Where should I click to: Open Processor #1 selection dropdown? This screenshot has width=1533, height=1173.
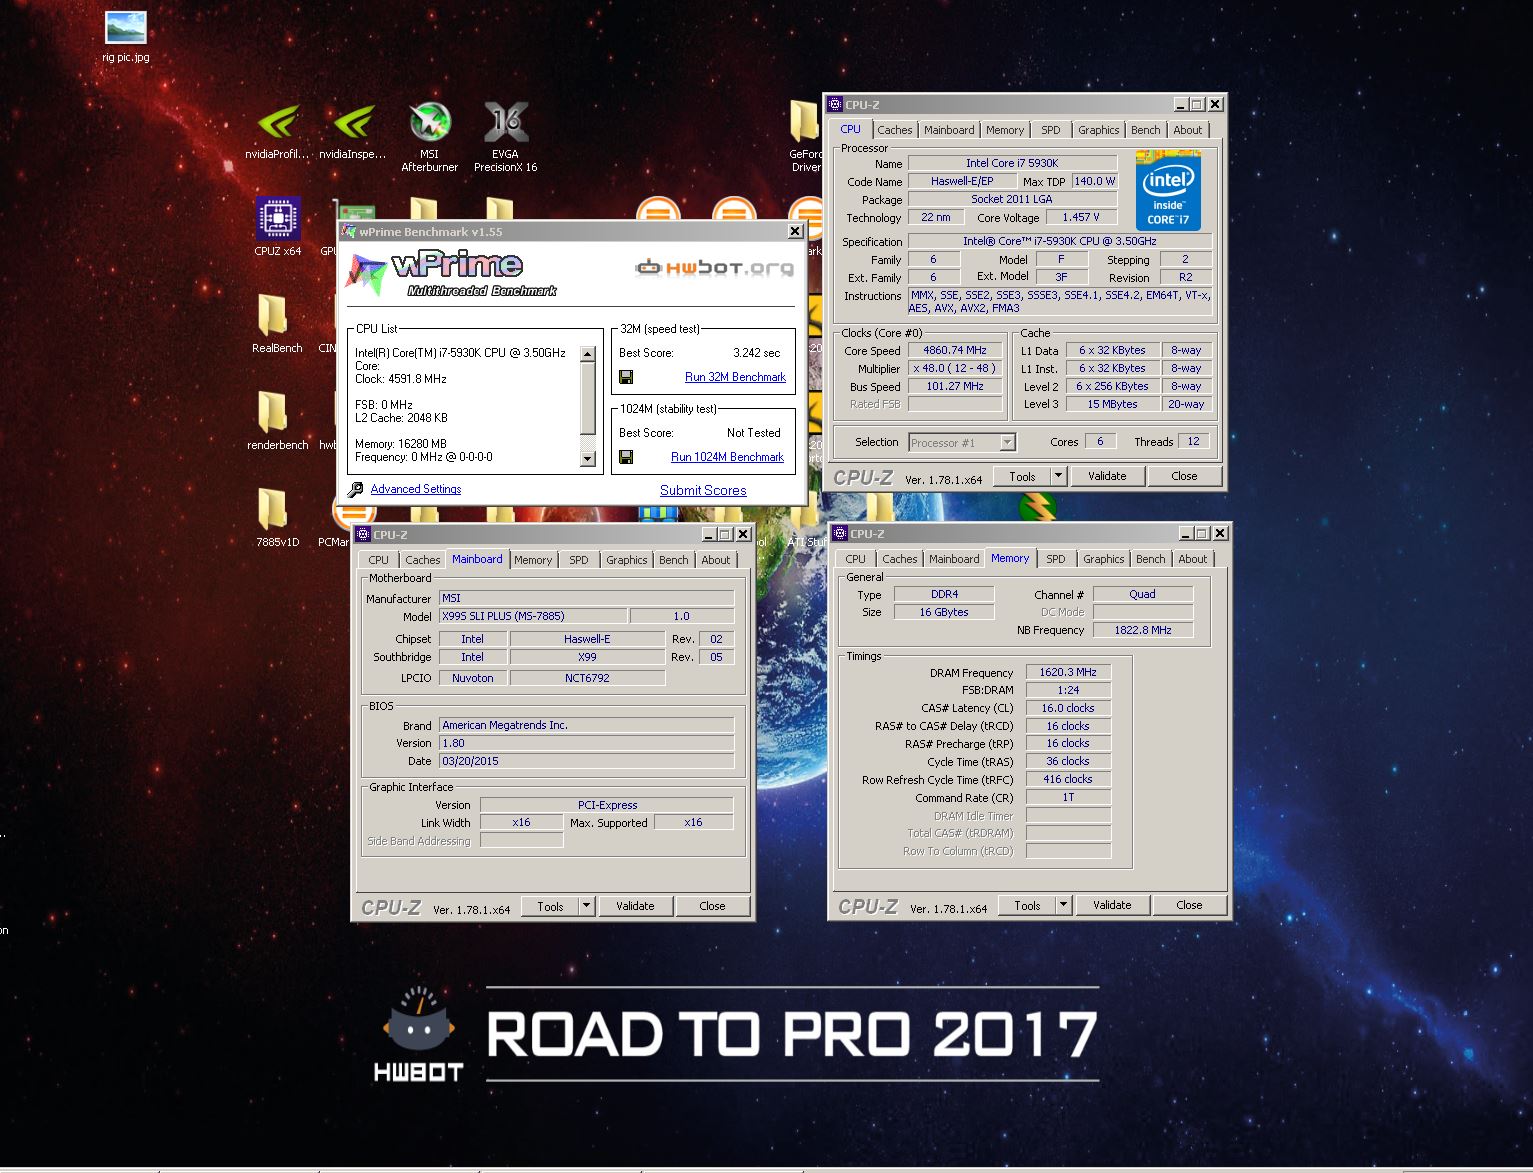pyautogui.click(x=962, y=442)
